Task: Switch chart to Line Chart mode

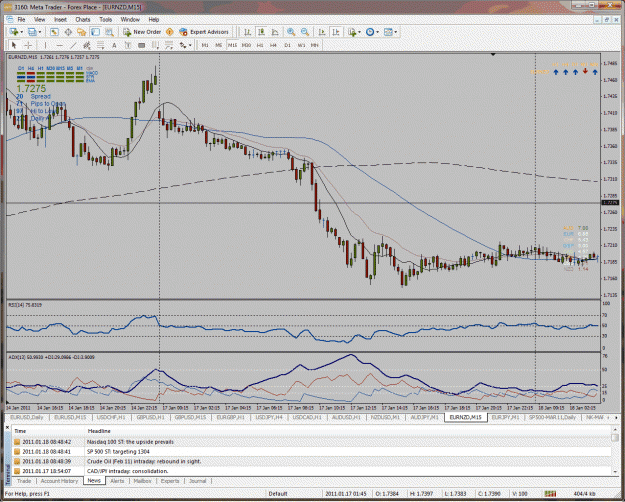Action: point(275,32)
